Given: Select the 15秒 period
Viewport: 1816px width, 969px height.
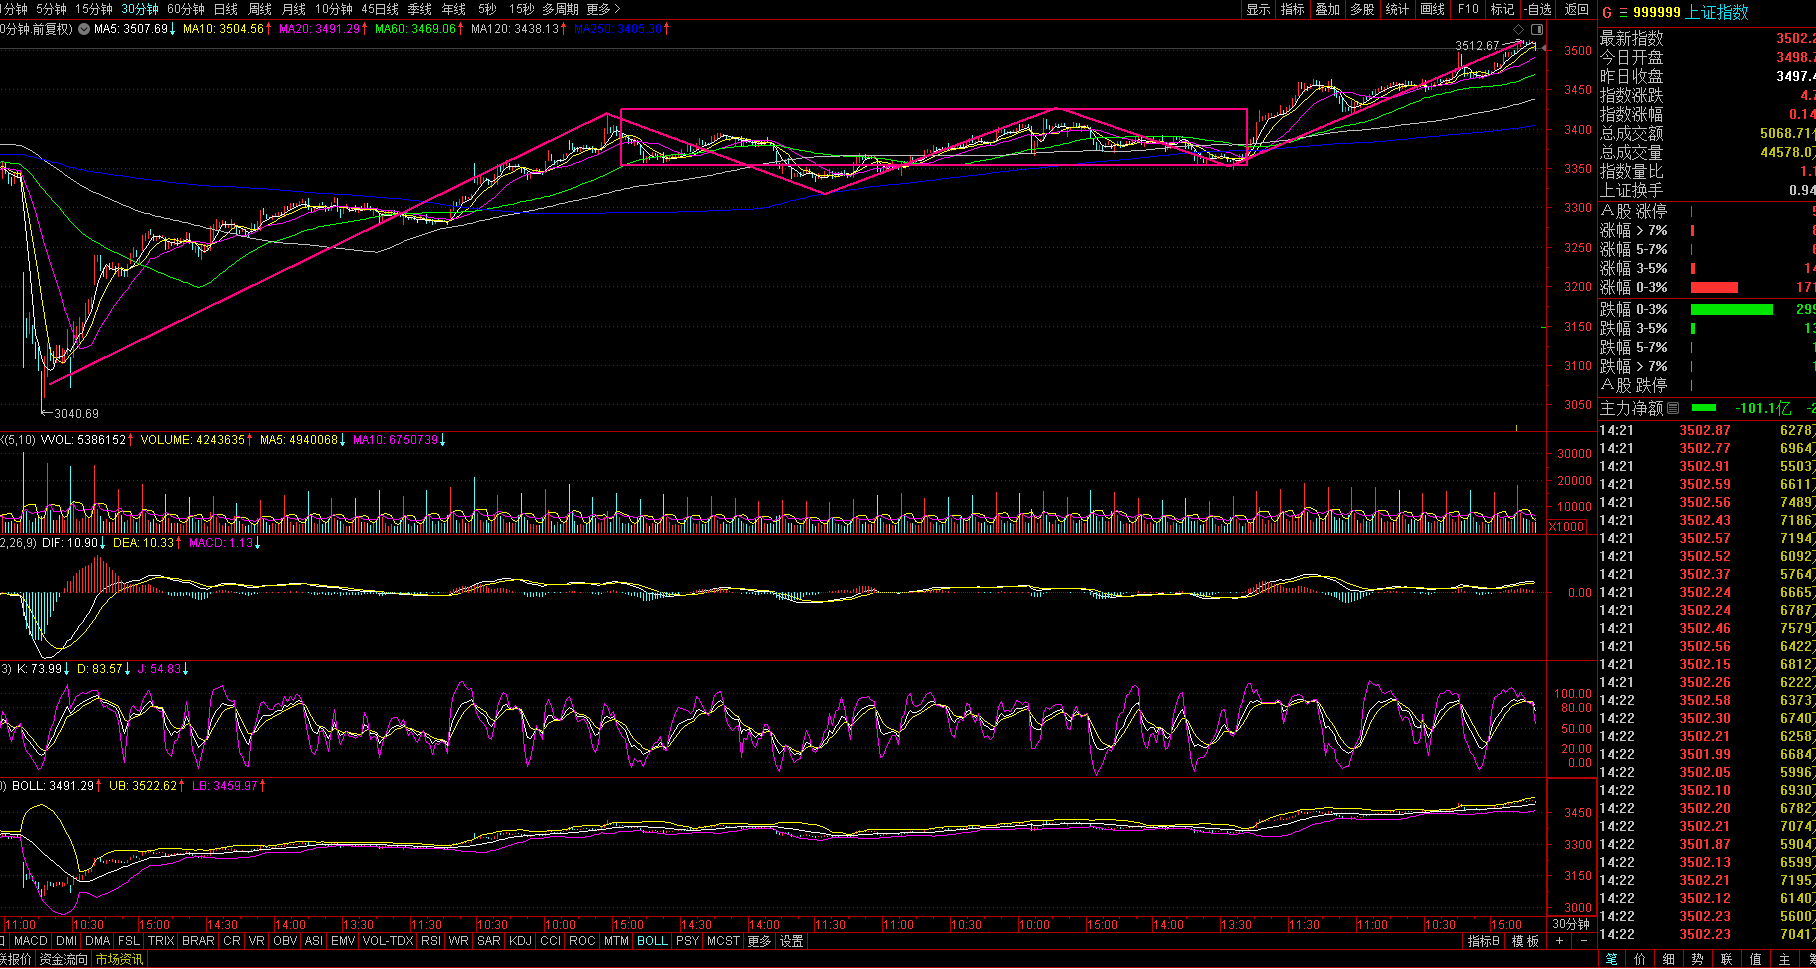Looking at the screenshot, I should pos(522,9).
